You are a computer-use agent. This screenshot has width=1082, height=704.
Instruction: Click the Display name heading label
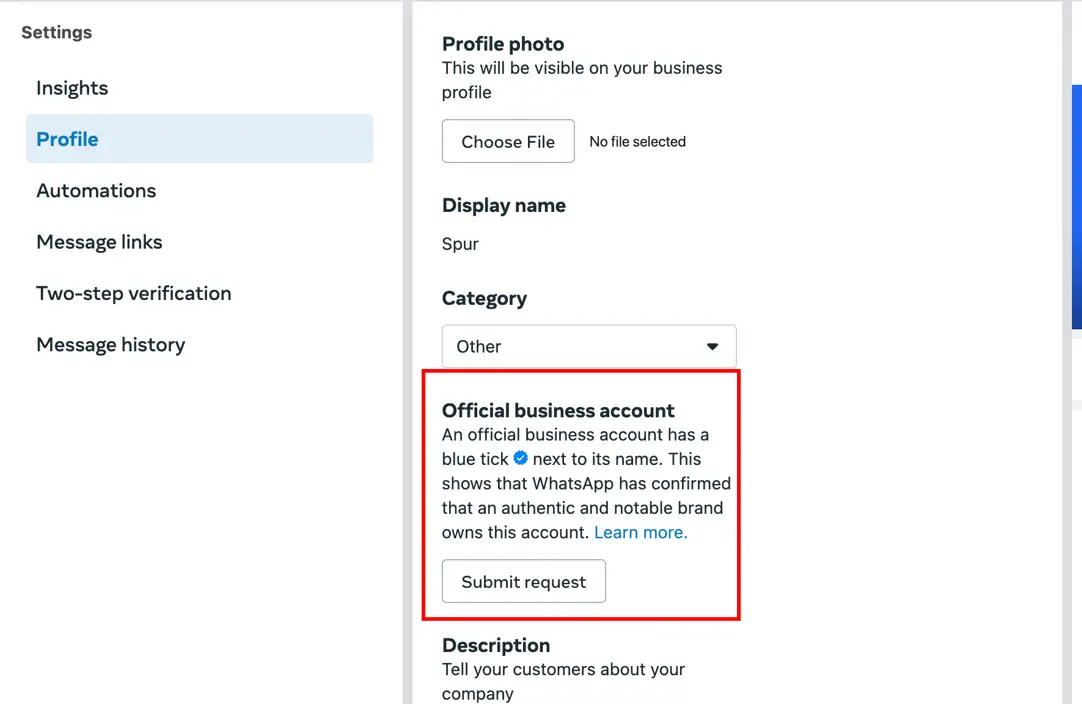pos(504,205)
